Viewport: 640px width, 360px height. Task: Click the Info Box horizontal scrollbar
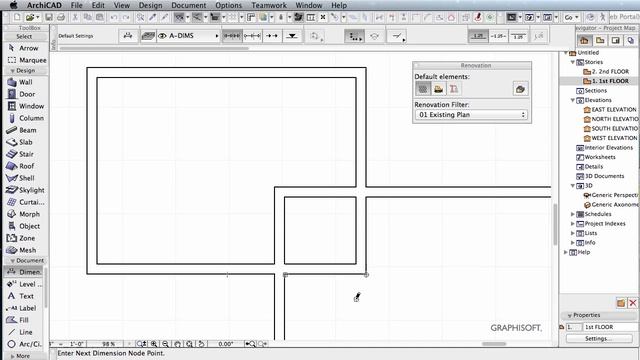pyautogui.click(x=154, y=48)
